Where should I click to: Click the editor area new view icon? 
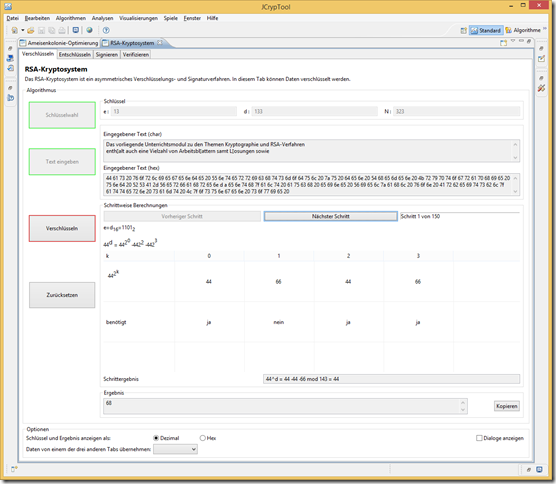504,43
